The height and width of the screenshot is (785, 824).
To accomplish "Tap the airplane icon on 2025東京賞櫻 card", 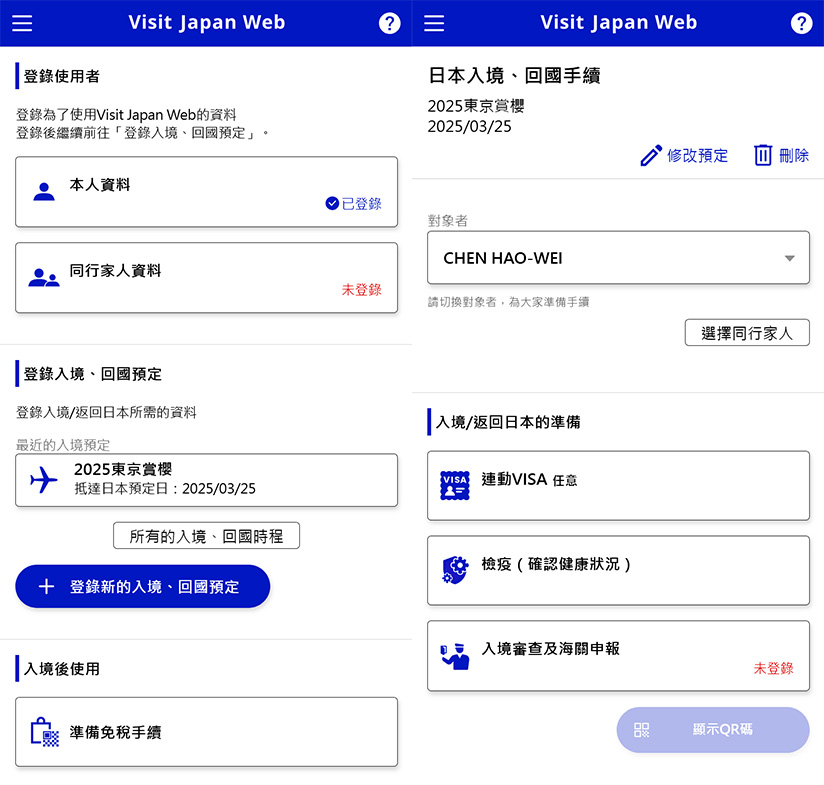I will click(x=44, y=480).
